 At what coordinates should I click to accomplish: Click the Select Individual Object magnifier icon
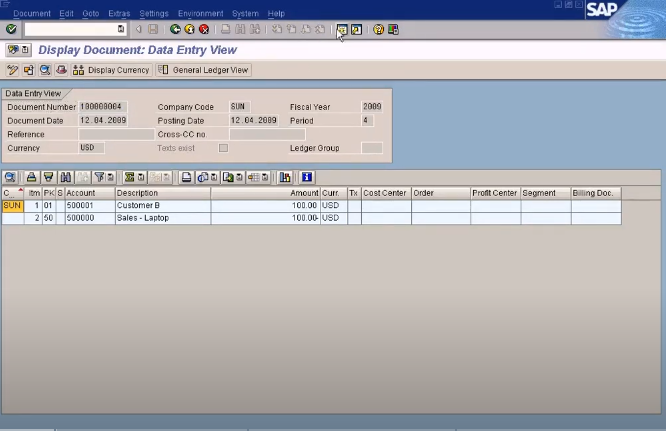[45, 70]
